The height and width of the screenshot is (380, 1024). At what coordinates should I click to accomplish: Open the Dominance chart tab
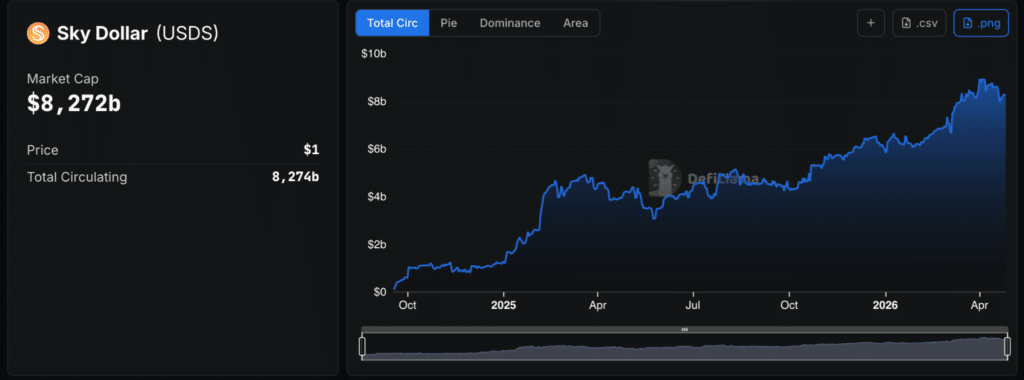(x=510, y=23)
